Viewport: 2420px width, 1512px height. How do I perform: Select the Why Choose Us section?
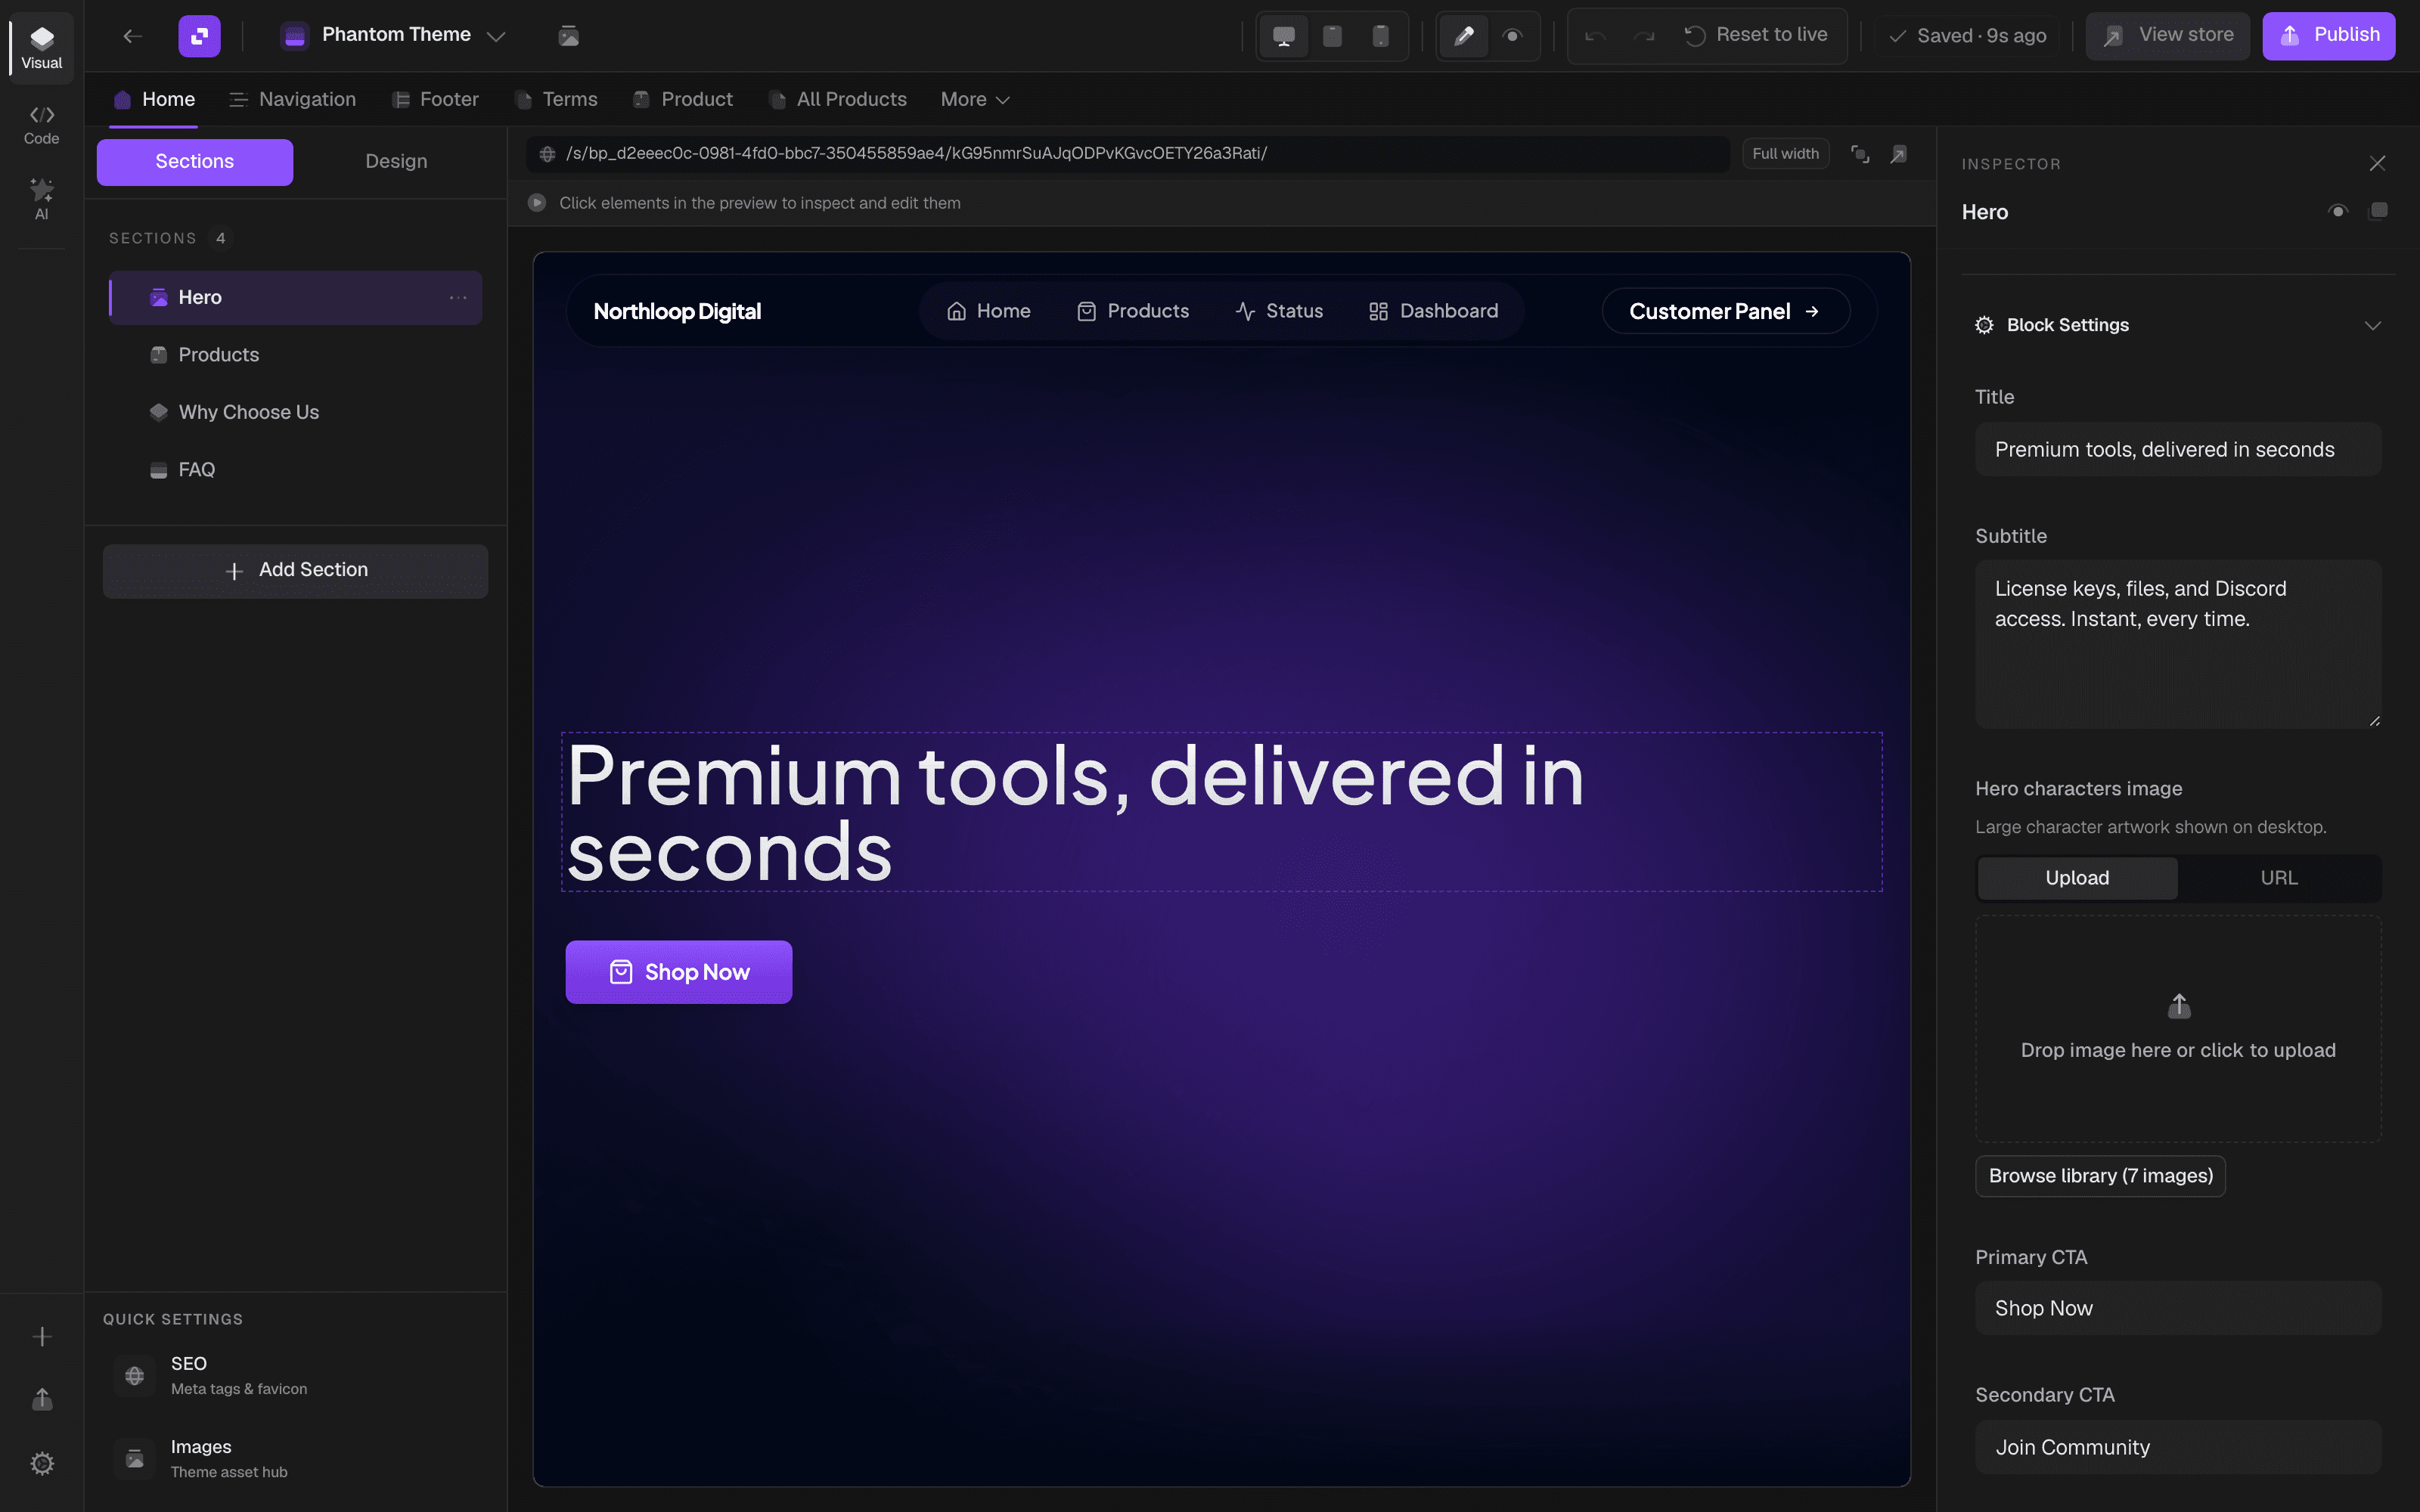pyautogui.click(x=295, y=412)
